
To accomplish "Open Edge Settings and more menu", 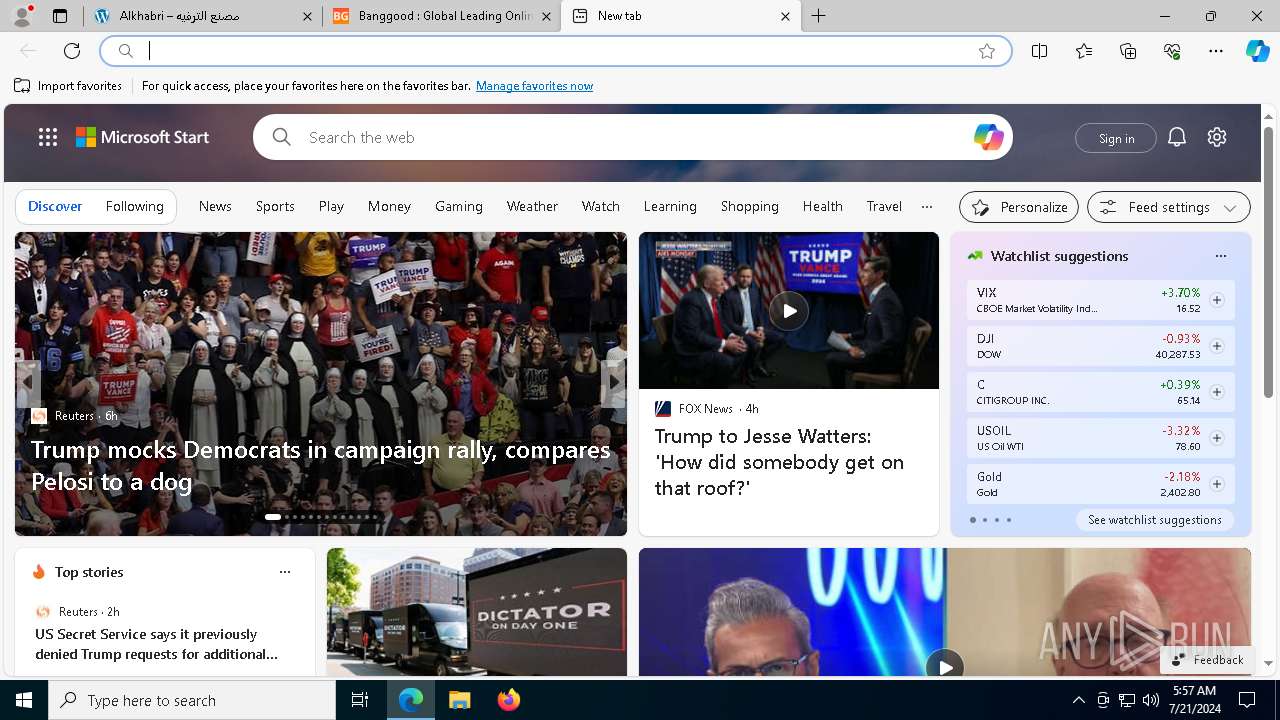I will point(1216,51).
